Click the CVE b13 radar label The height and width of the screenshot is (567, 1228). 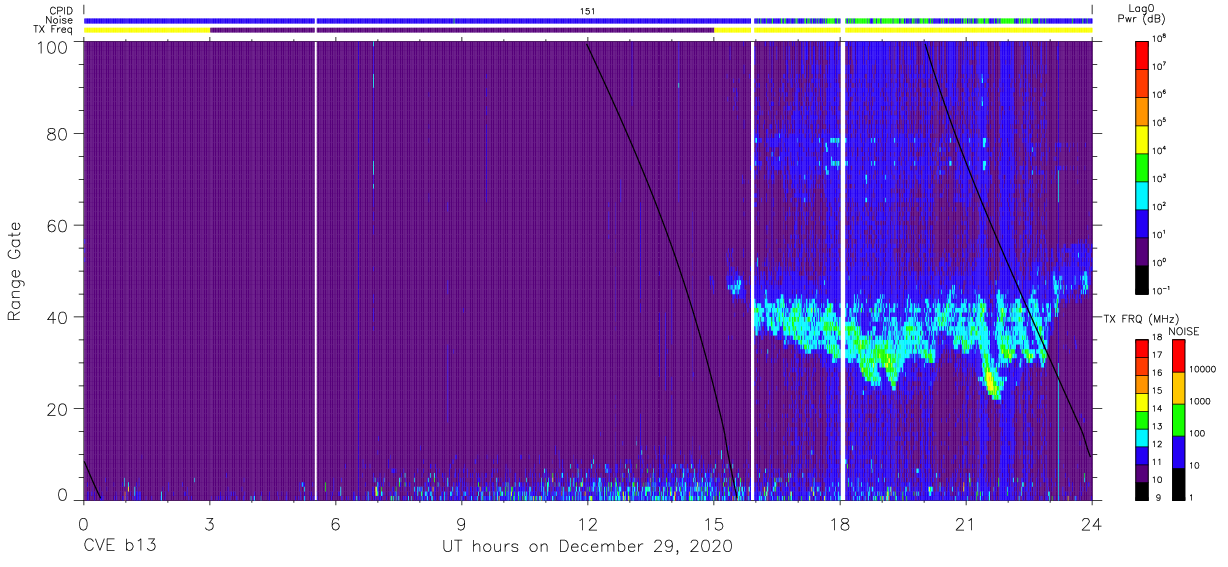coord(118,547)
